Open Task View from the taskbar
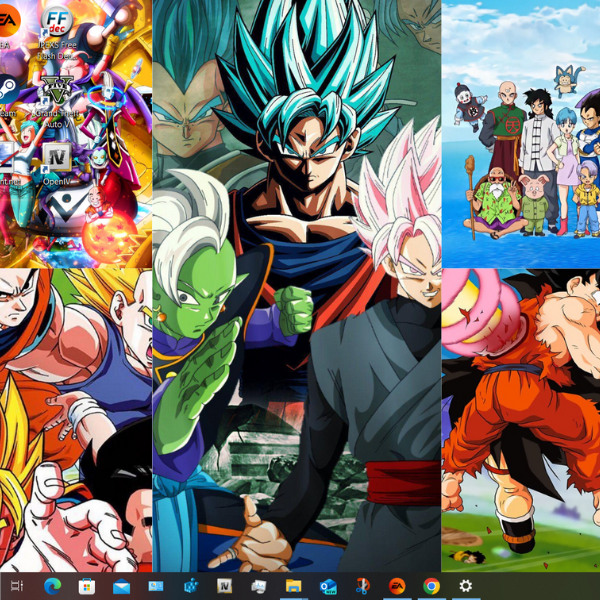This screenshot has width=600, height=600. pyautogui.click(x=17, y=586)
